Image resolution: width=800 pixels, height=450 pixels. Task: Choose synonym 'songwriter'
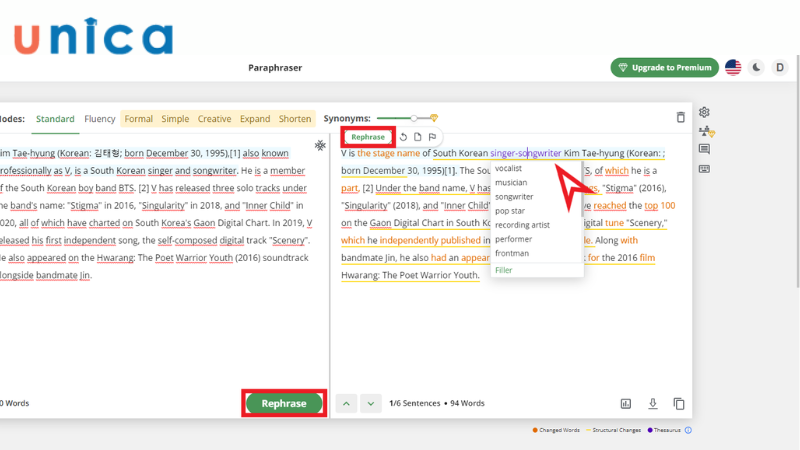tap(514, 196)
